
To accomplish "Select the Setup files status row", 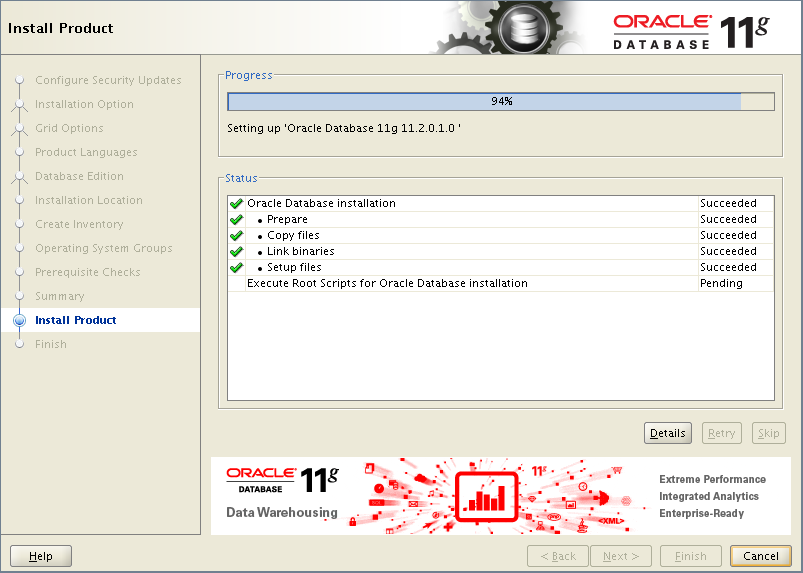I will (x=501, y=267).
